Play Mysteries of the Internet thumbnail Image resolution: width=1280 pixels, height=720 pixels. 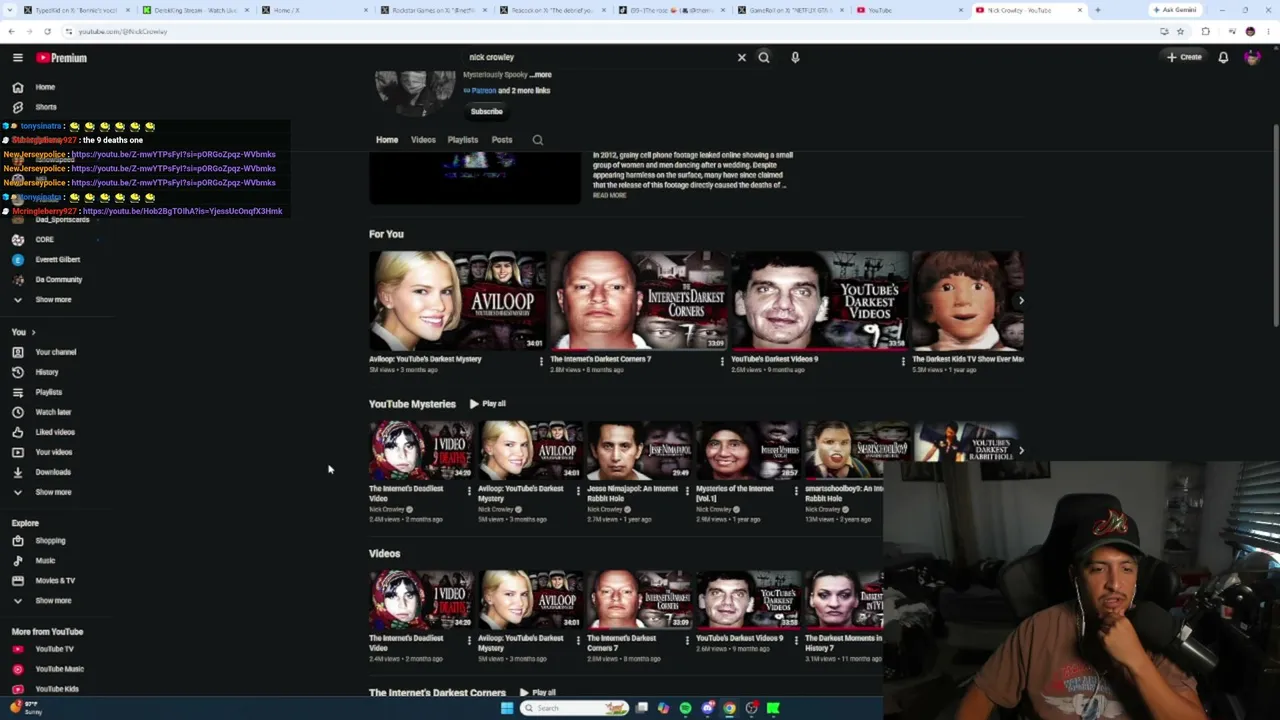[747, 450]
